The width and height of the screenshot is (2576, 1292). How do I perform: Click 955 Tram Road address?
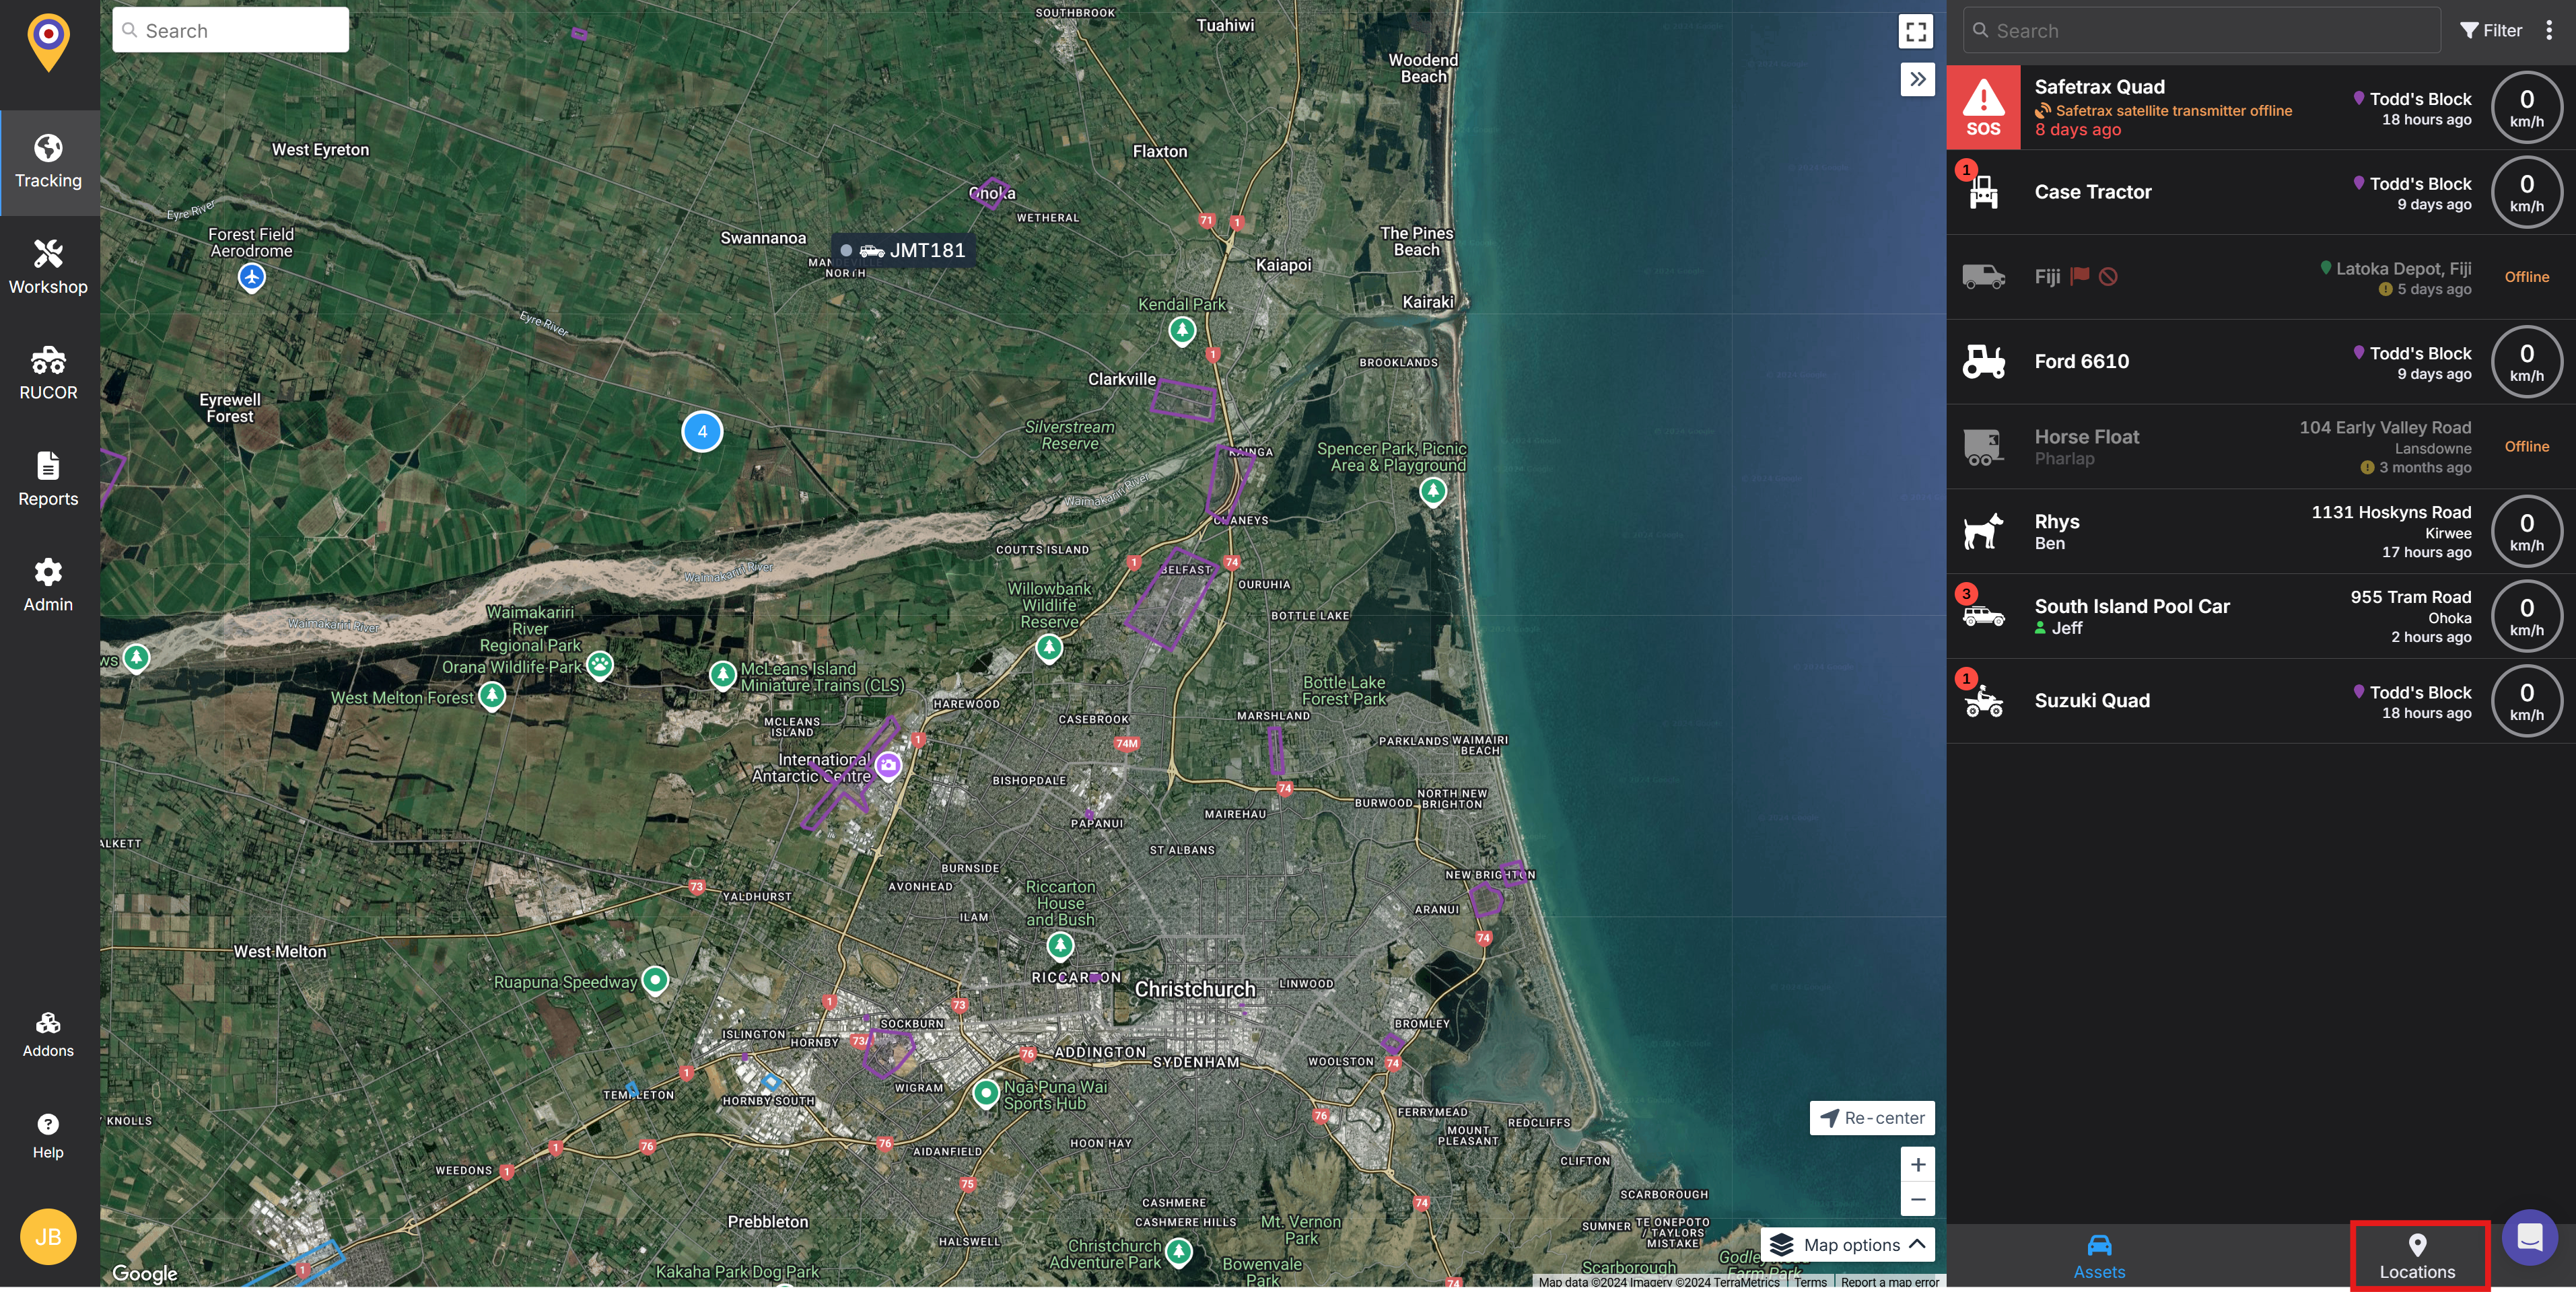click(2410, 597)
